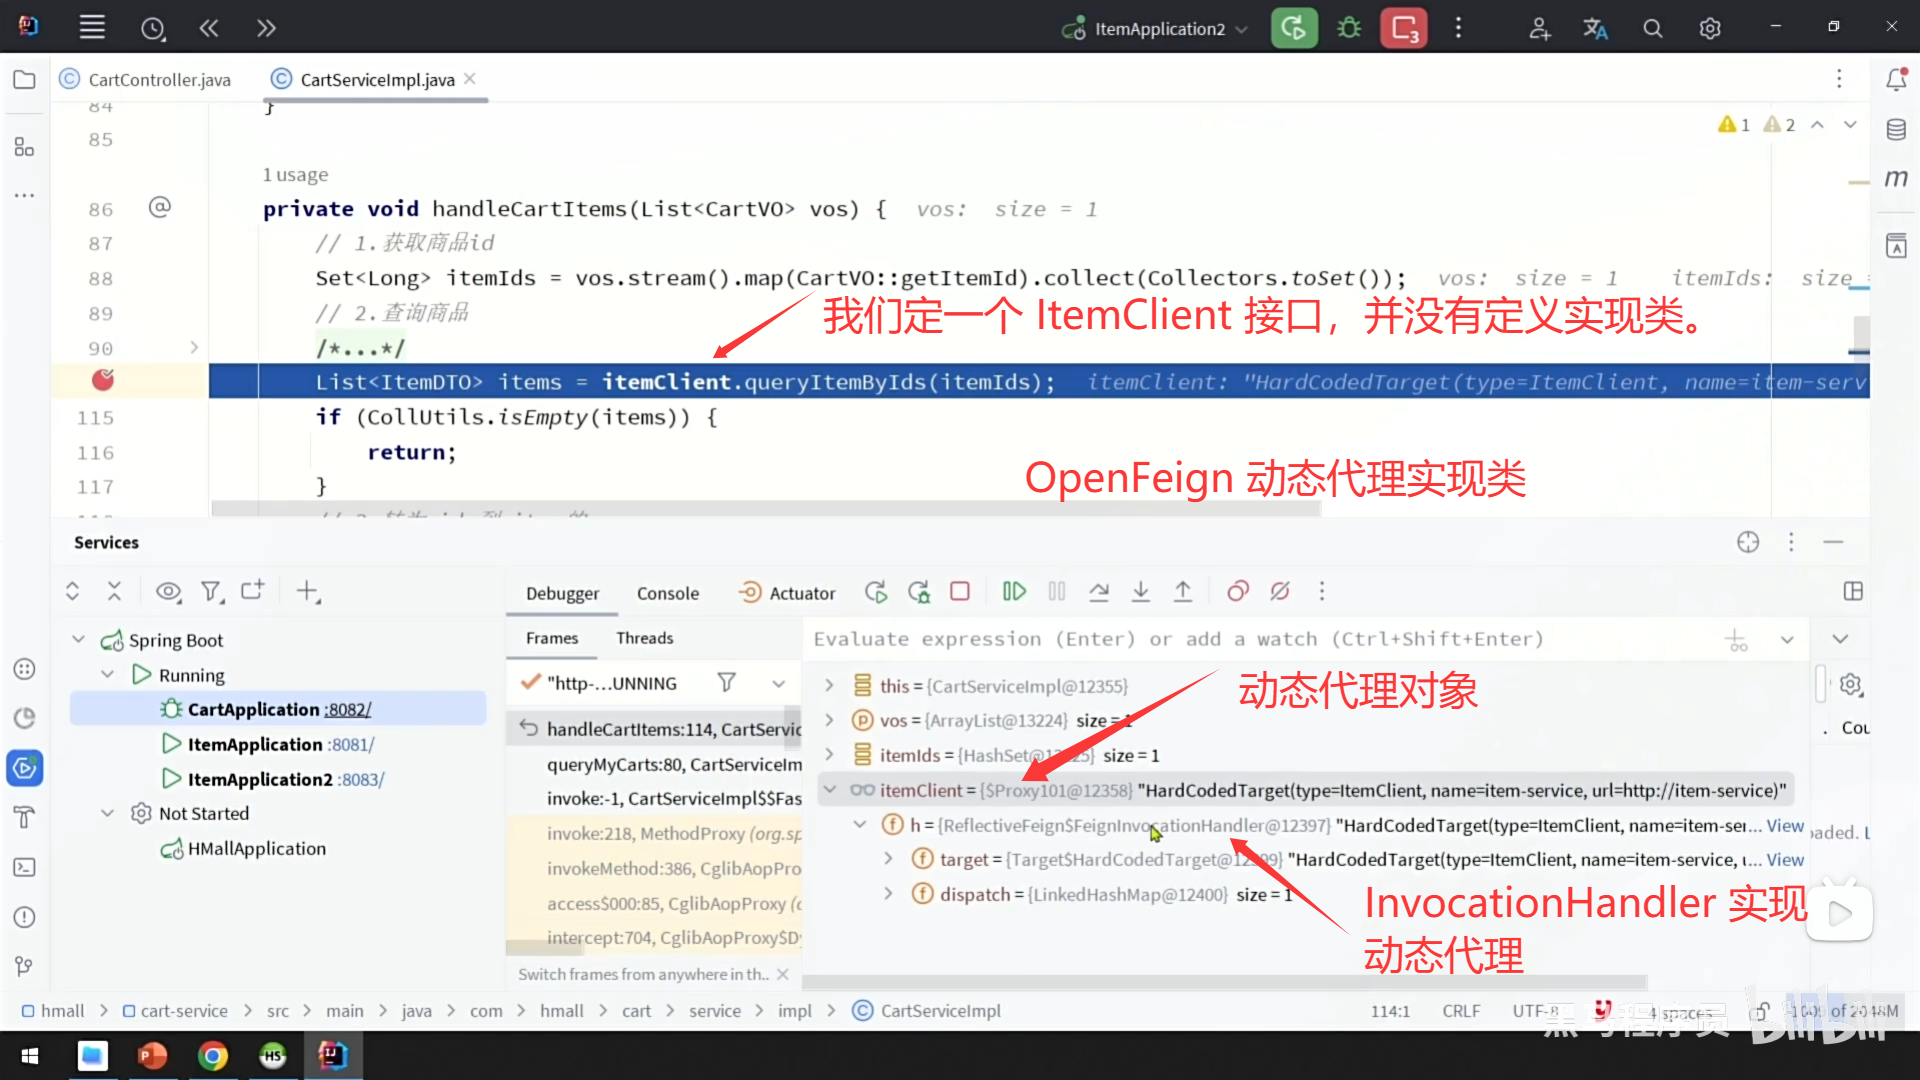Expand the dispatch LinkedHashMap variable
The height and width of the screenshot is (1080, 1920).
point(888,894)
